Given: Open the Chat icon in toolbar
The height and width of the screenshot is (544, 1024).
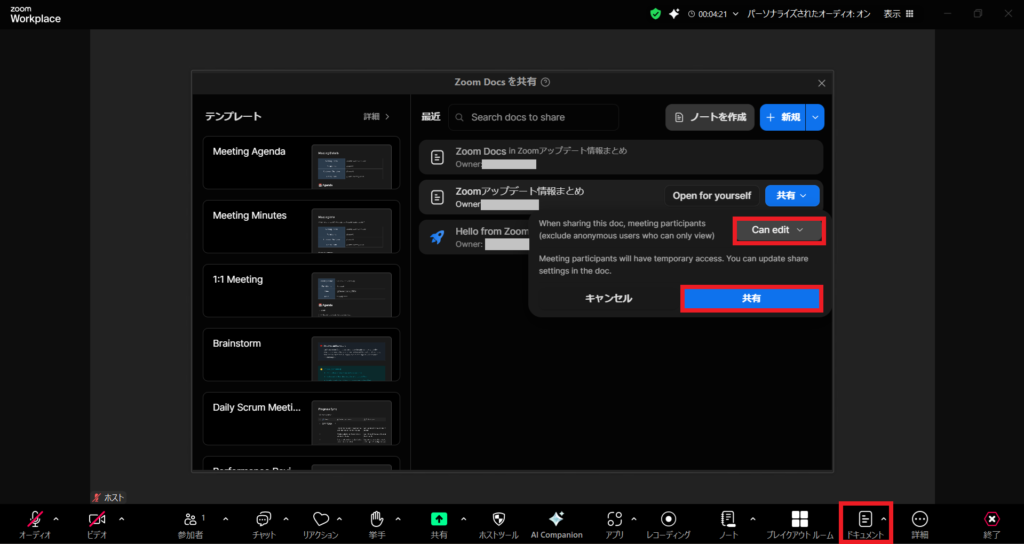Looking at the screenshot, I should point(264,518).
